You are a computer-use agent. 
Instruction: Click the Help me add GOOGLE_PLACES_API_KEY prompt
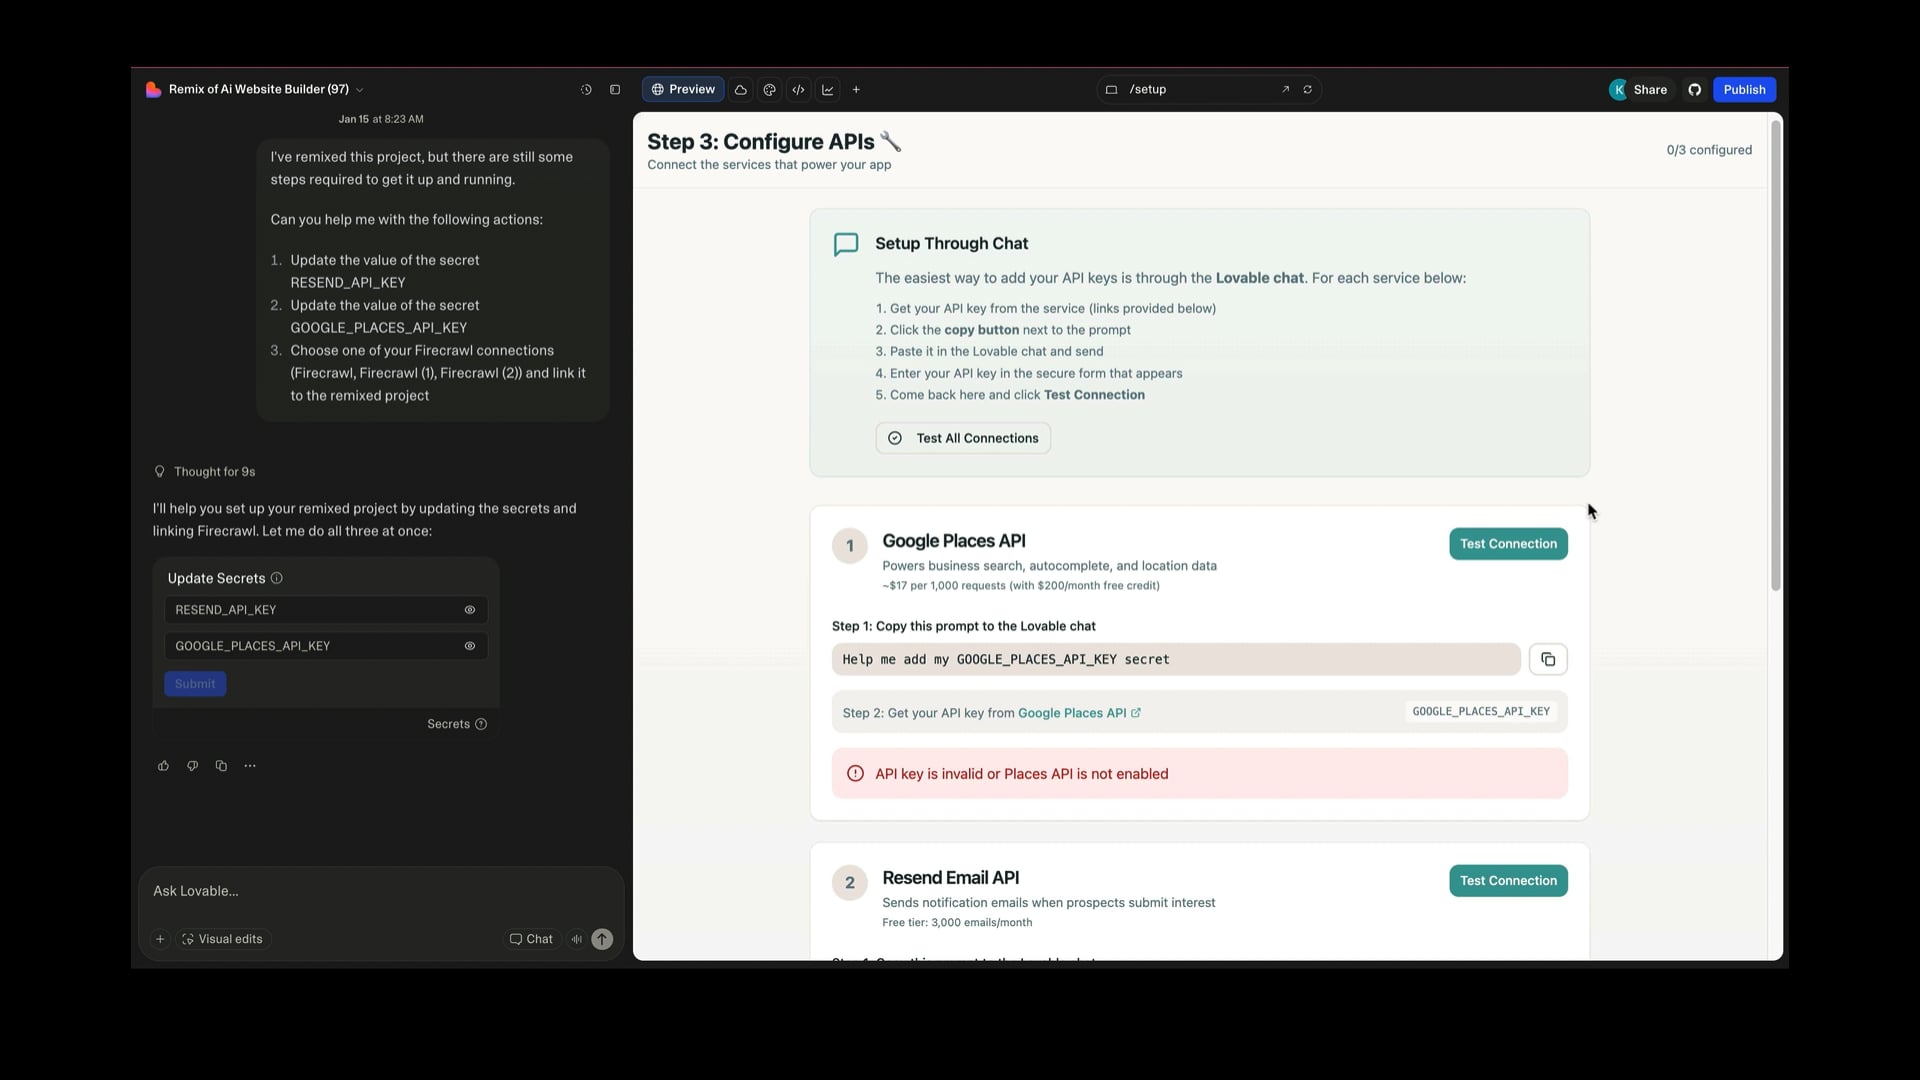[1176, 660]
